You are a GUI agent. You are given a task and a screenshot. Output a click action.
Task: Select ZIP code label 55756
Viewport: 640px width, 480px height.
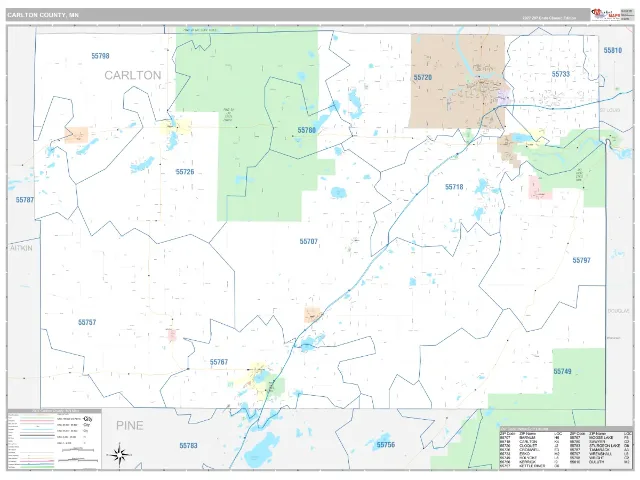[x=386, y=445]
